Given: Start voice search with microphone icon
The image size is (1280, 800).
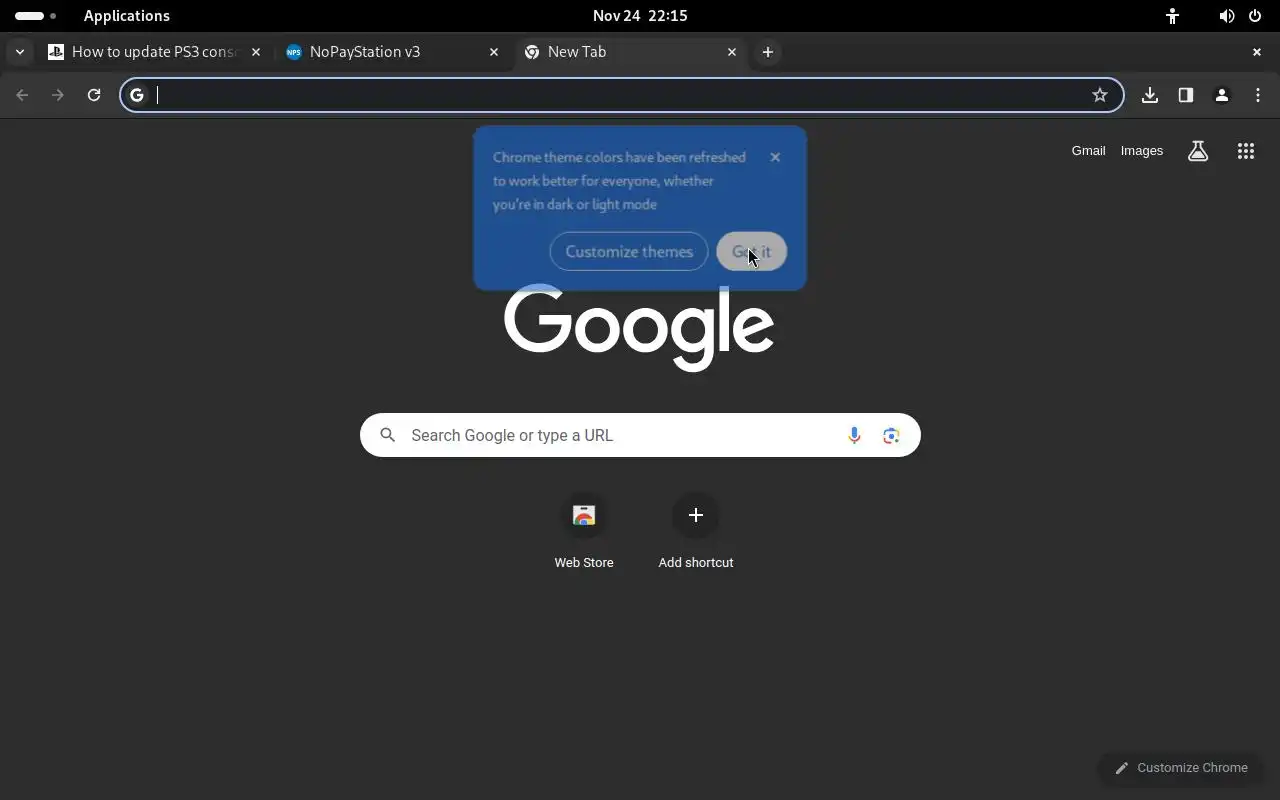Looking at the screenshot, I should pyautogui.click(x=854, y=435).
